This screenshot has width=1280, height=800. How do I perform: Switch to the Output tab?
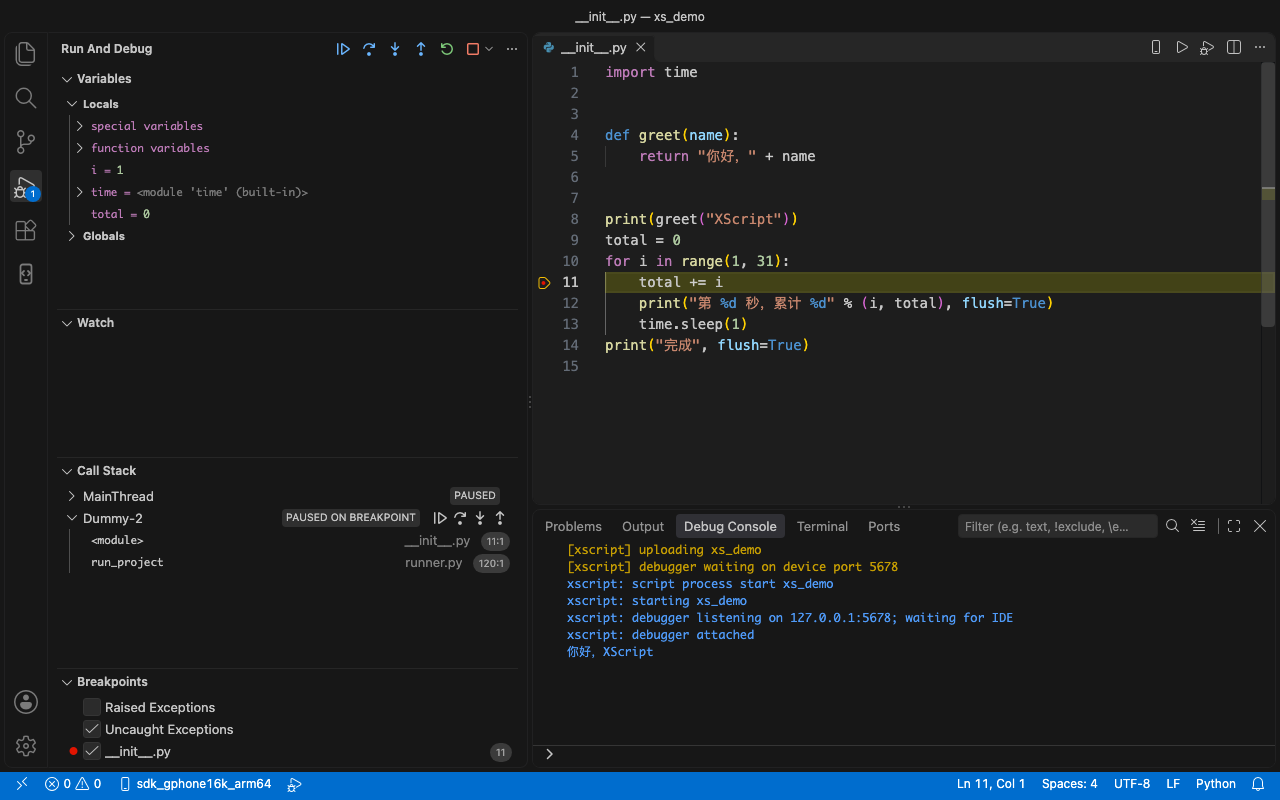click(643, 526)
